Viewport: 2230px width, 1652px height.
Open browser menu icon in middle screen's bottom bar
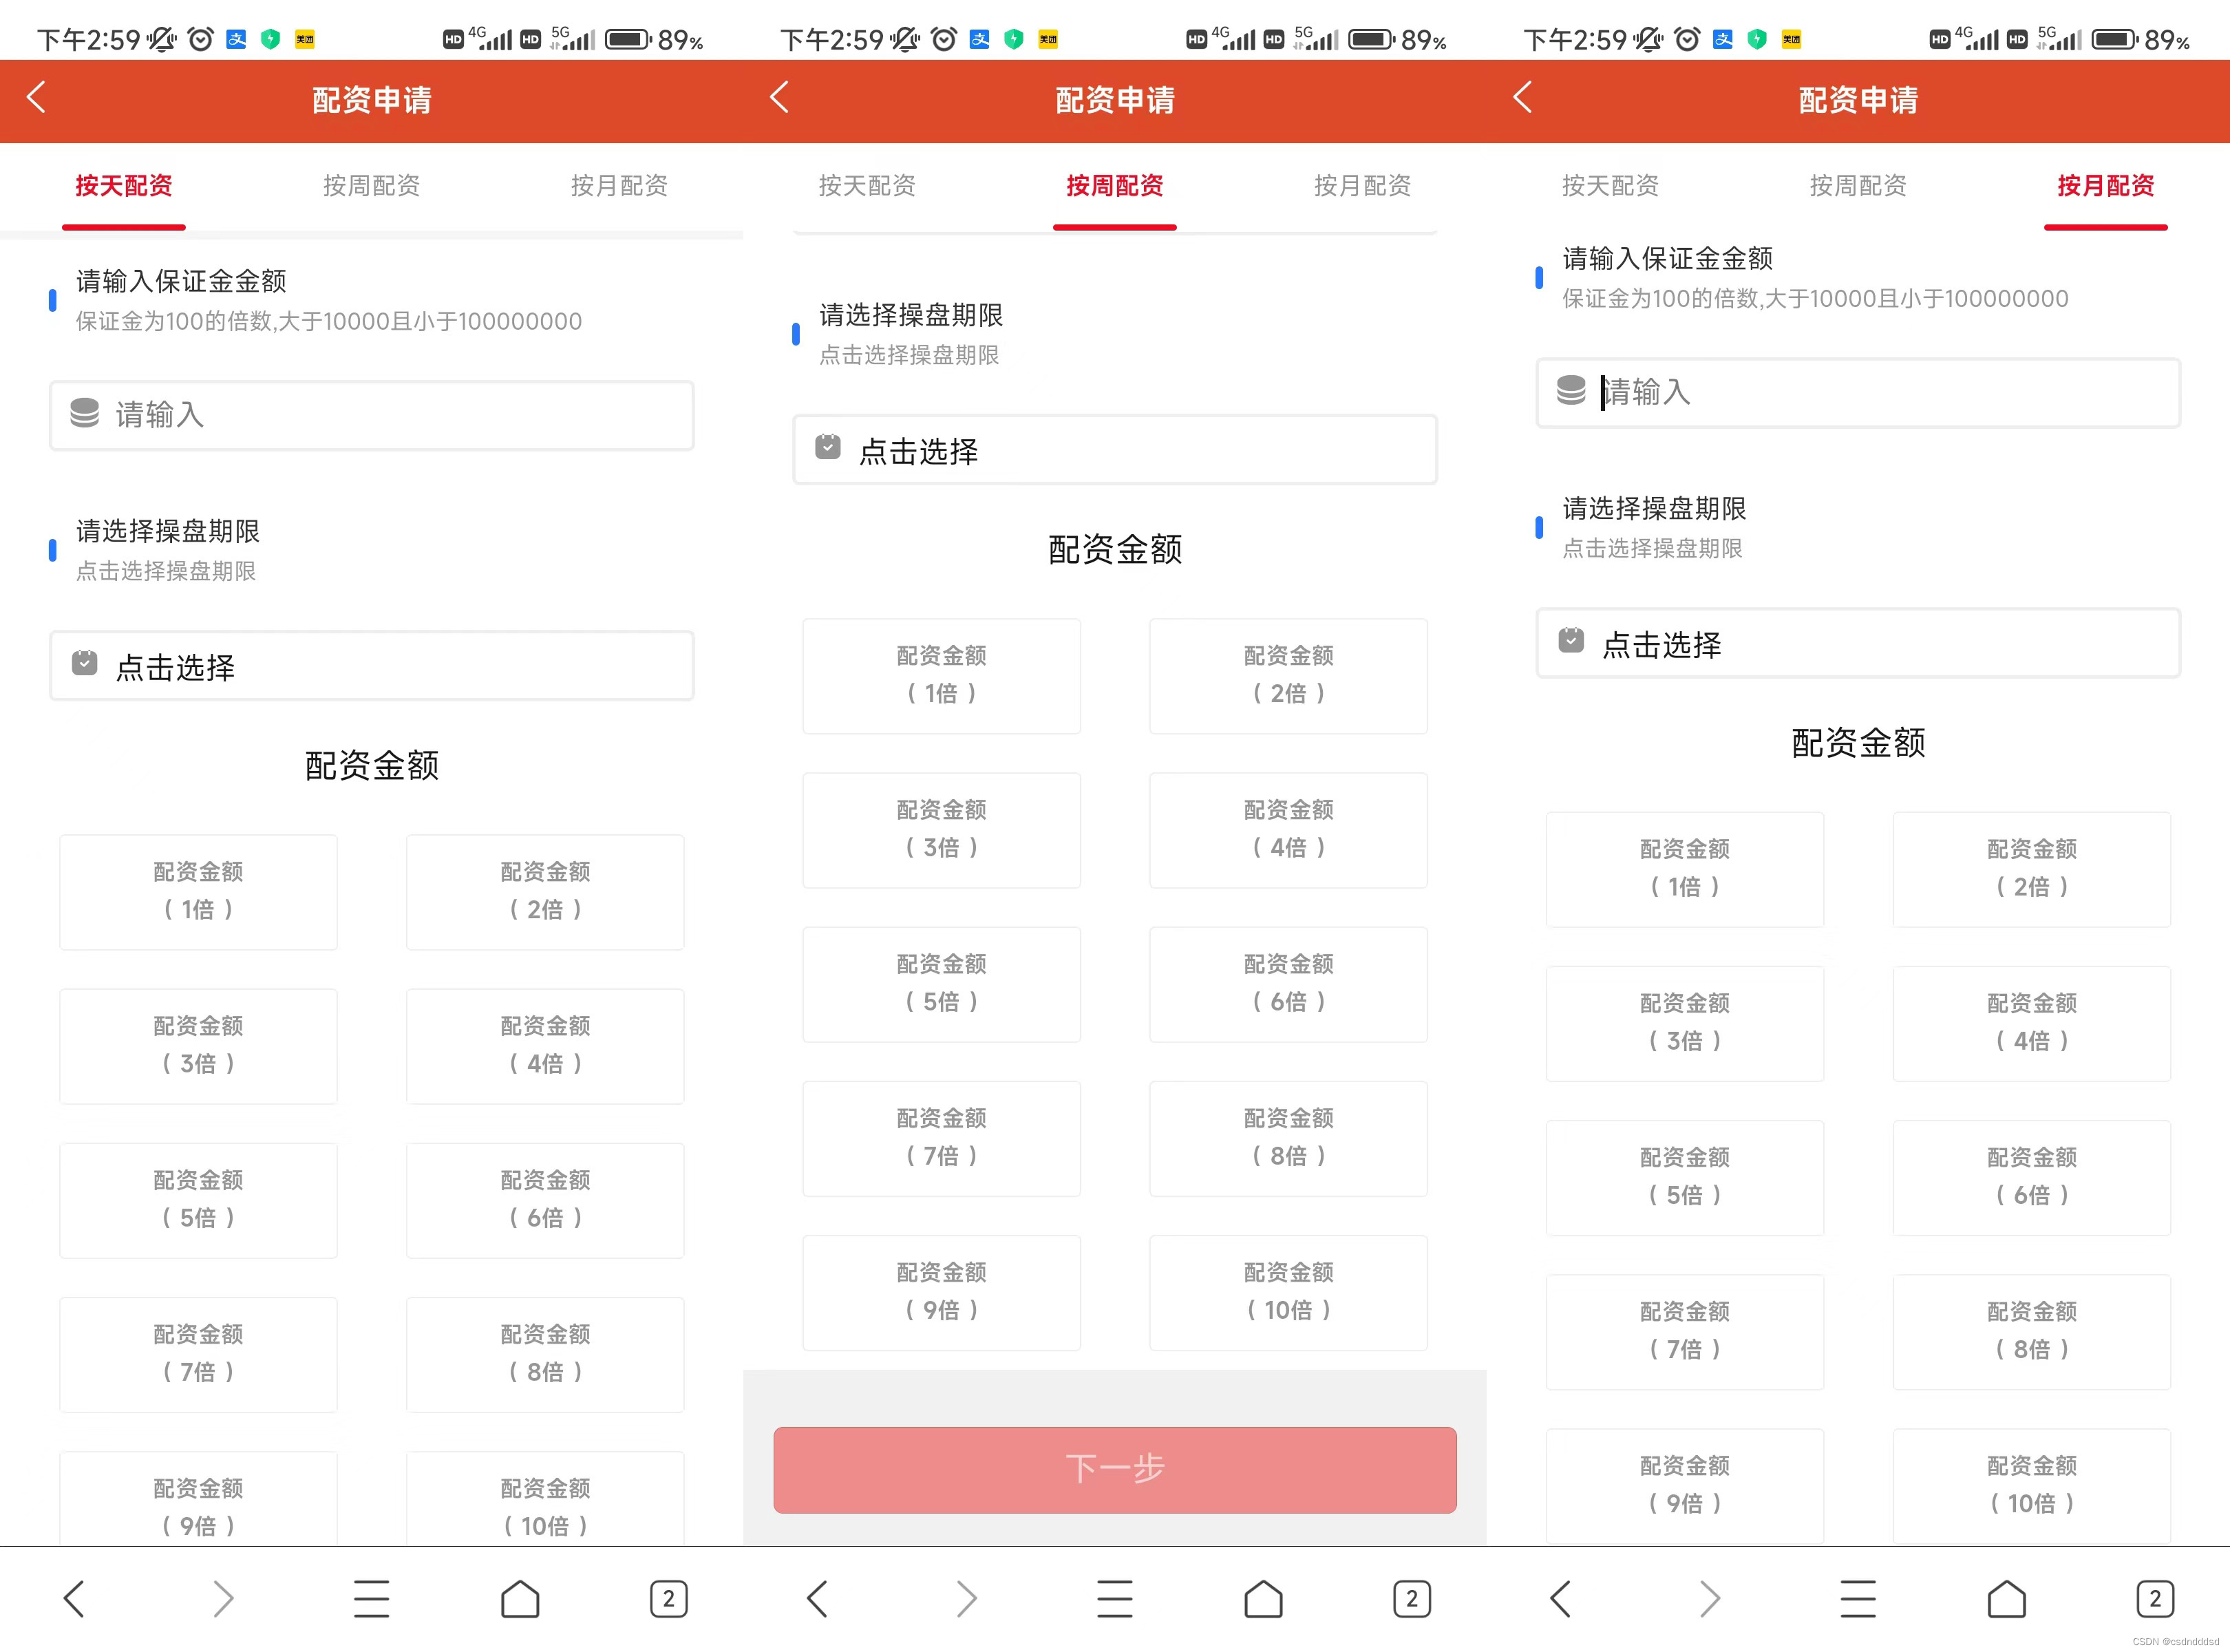1115,1598
